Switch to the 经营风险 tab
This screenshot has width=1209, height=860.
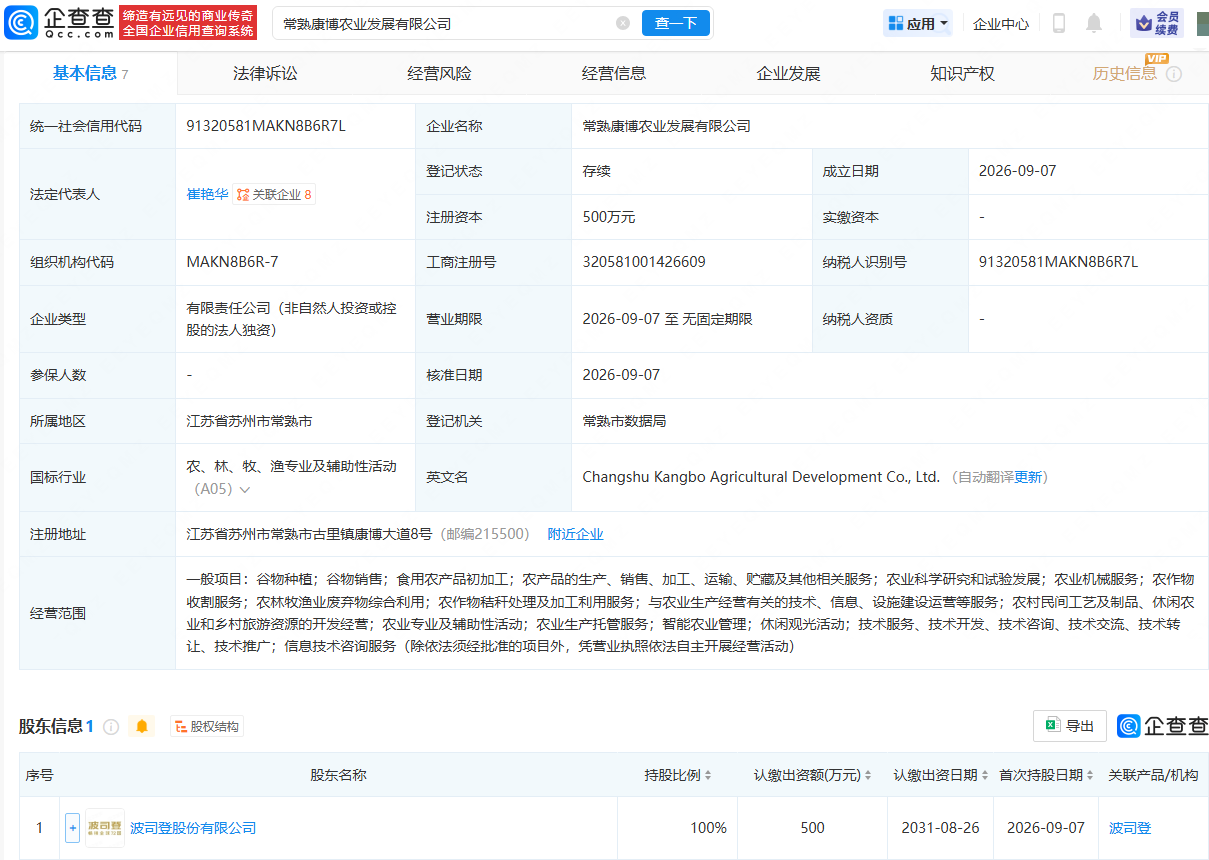[439, 73]
